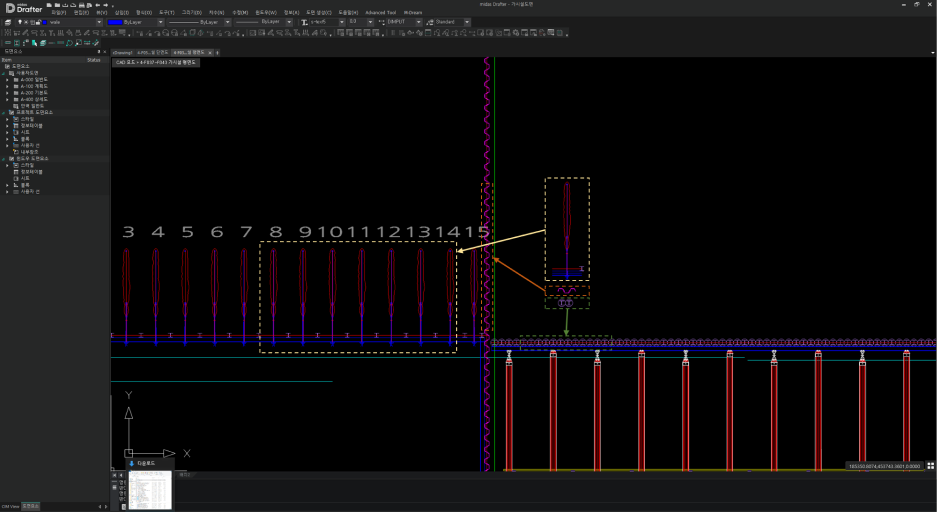Click the blue layer color square
Image resolution: width=937 pixels, height=512 pixels.
click(x=44, y=22)
